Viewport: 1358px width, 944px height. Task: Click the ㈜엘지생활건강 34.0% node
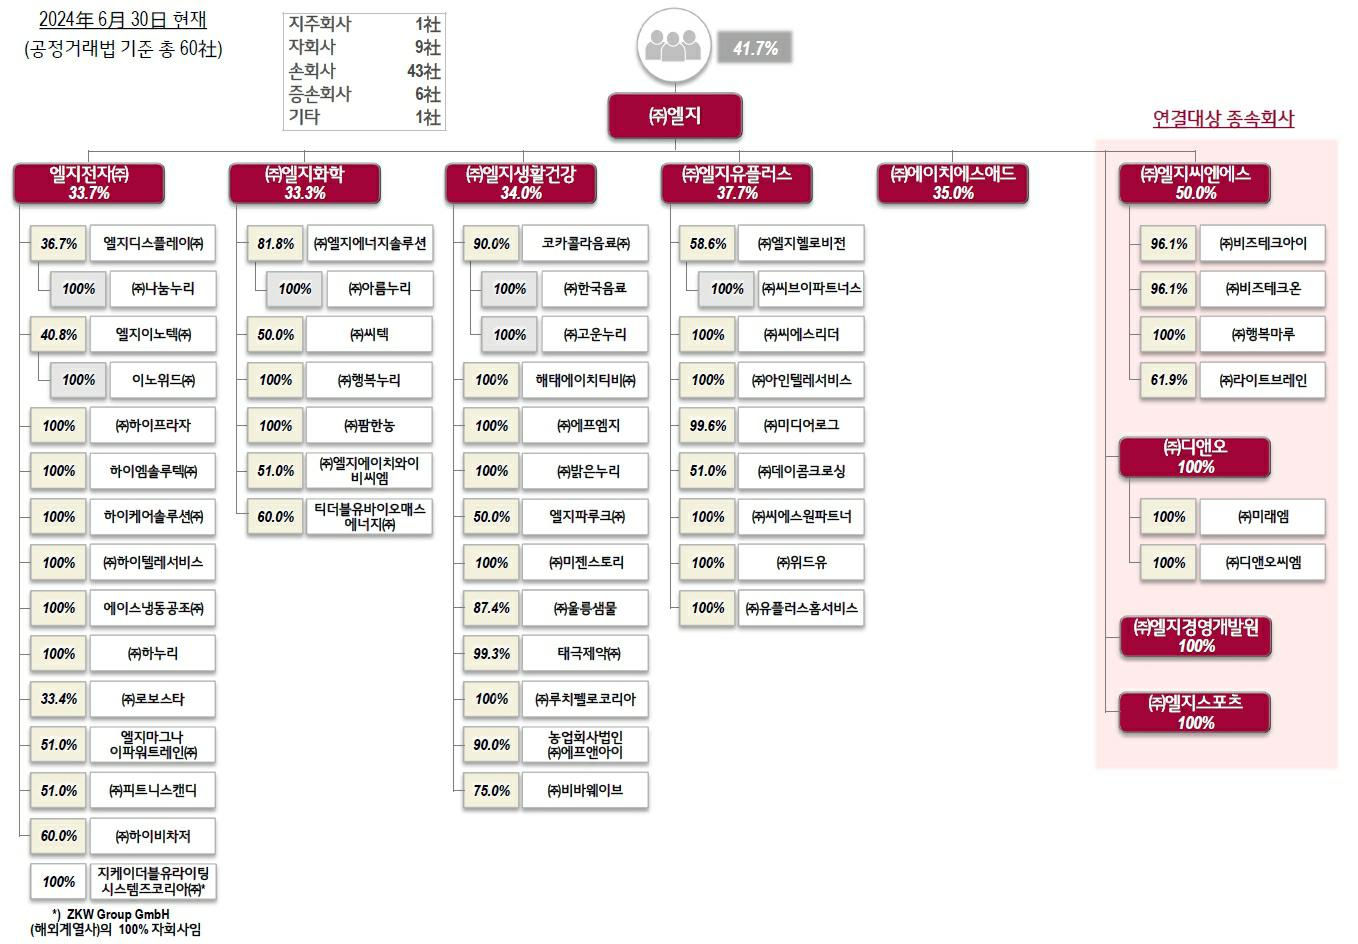pos(521,183)
